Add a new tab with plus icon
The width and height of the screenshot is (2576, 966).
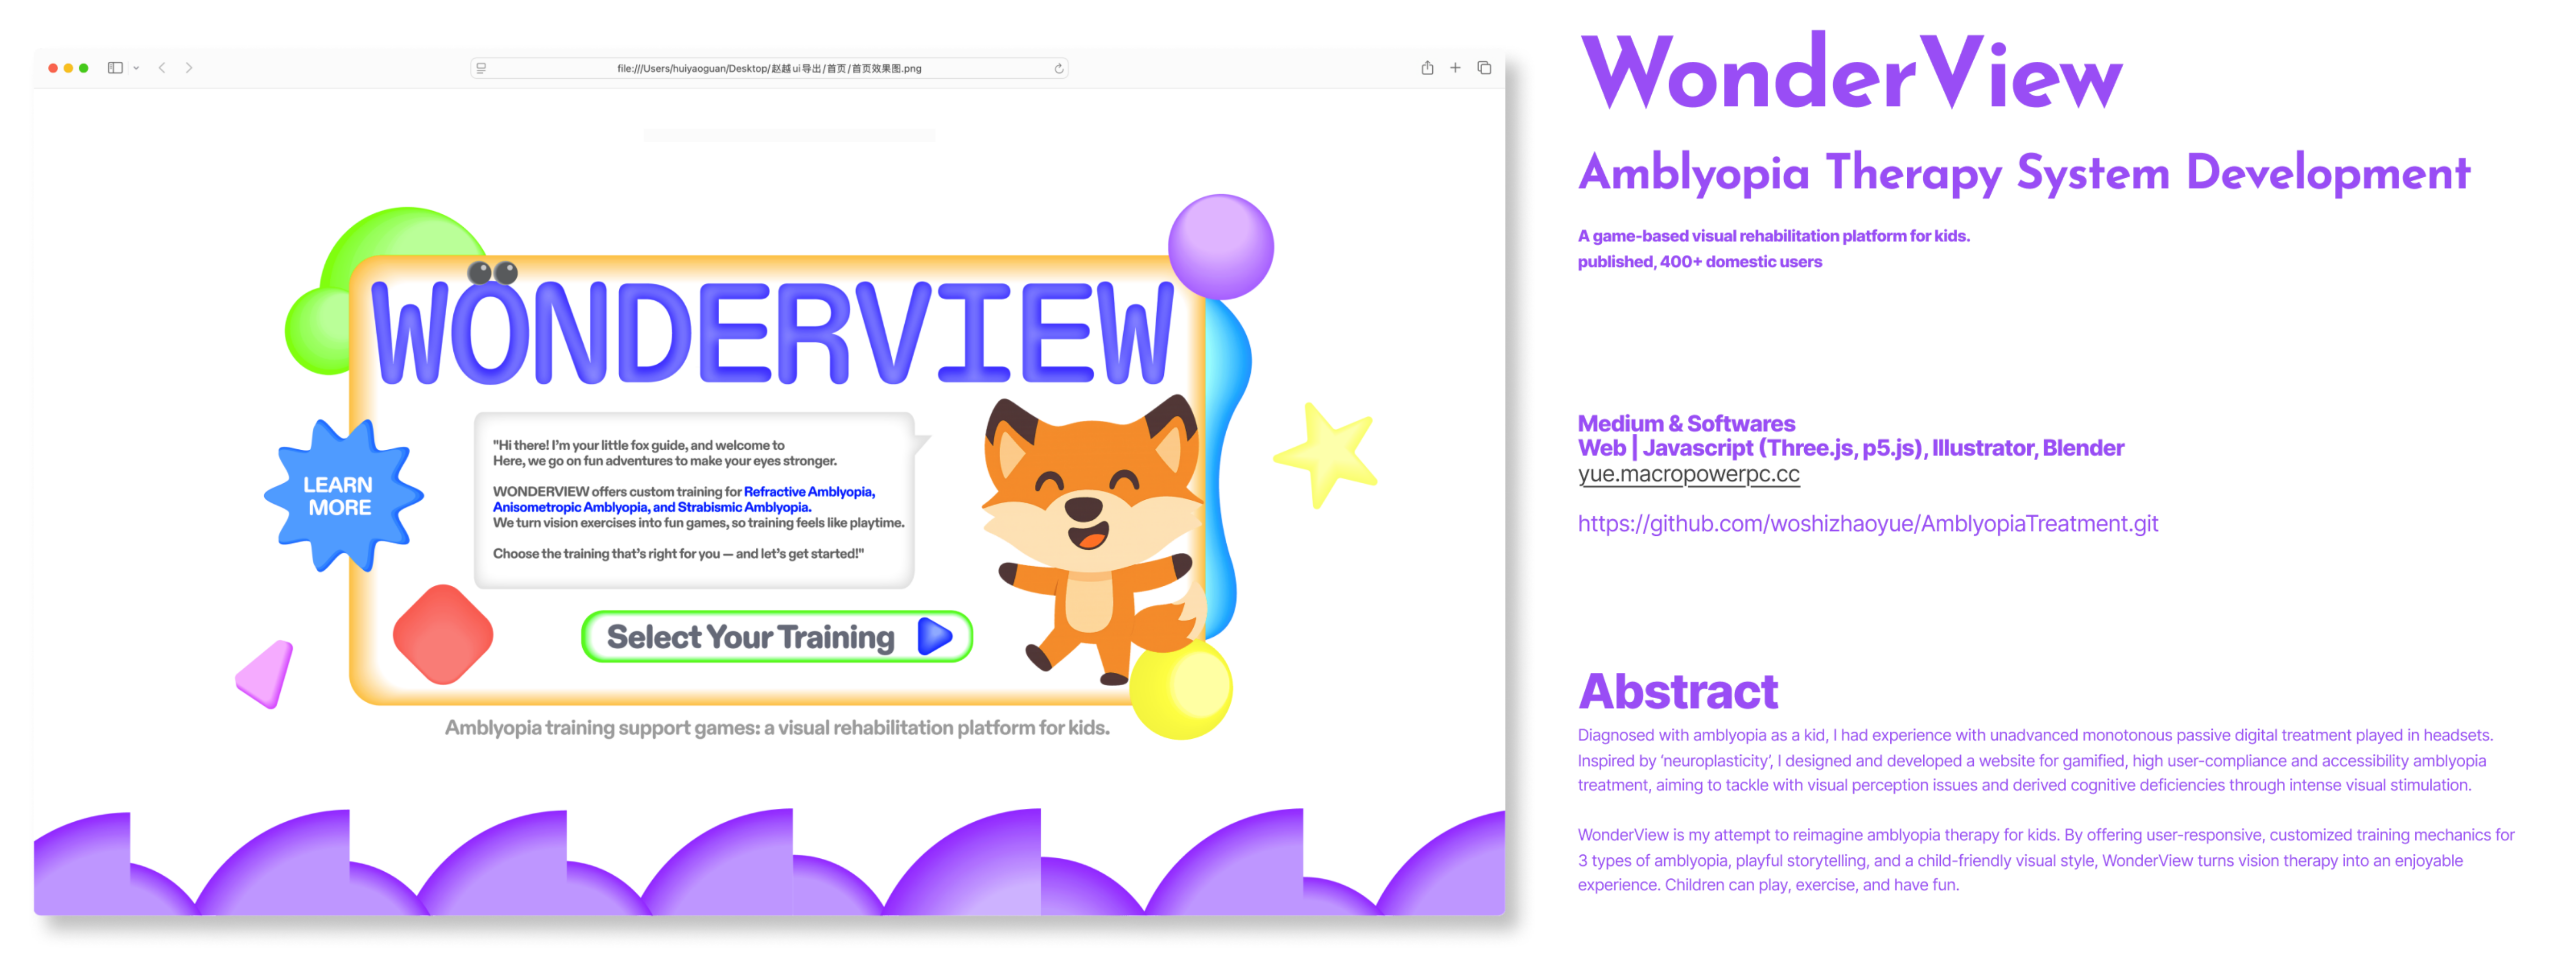click(x=1455, y=68)
